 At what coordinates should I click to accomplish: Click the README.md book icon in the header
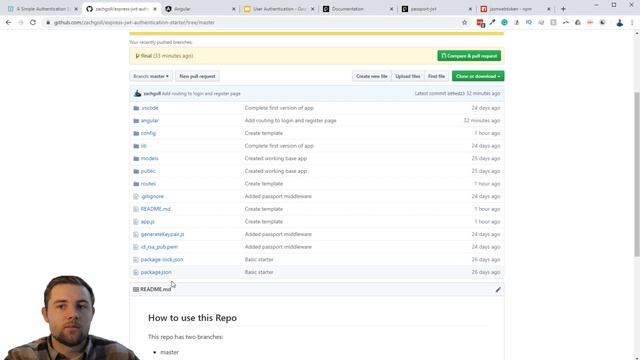[136, 289]
